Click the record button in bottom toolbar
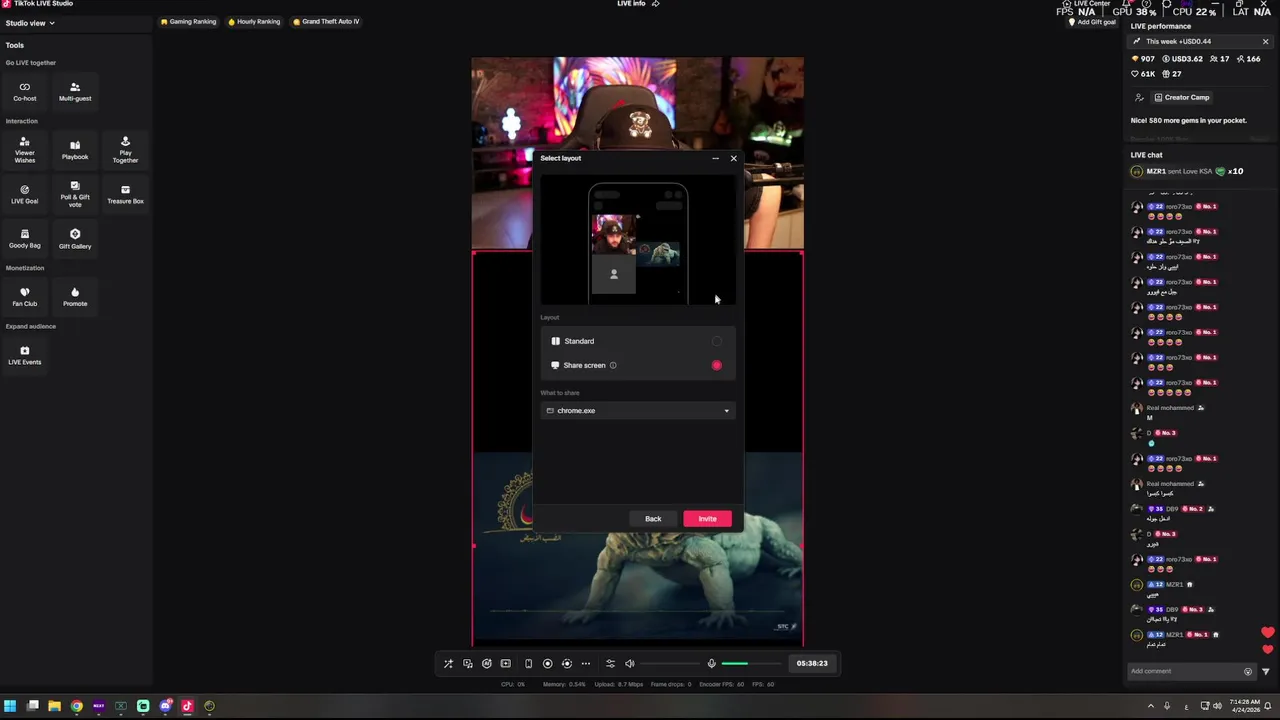The width and height of the screenshot is (1280, 720). [547, 663]
